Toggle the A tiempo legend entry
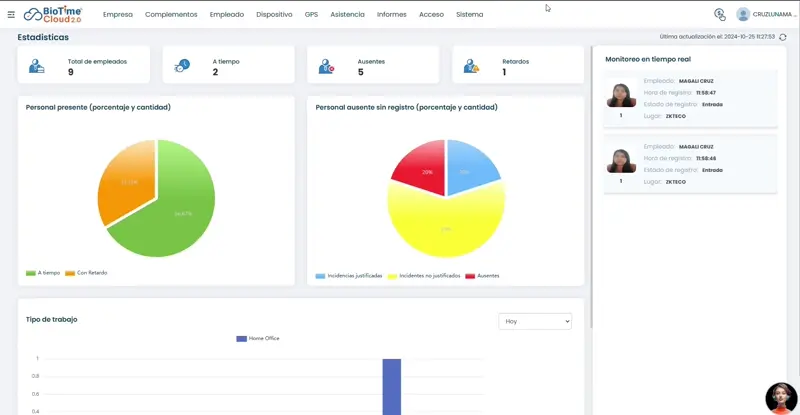 pos(43,273)
